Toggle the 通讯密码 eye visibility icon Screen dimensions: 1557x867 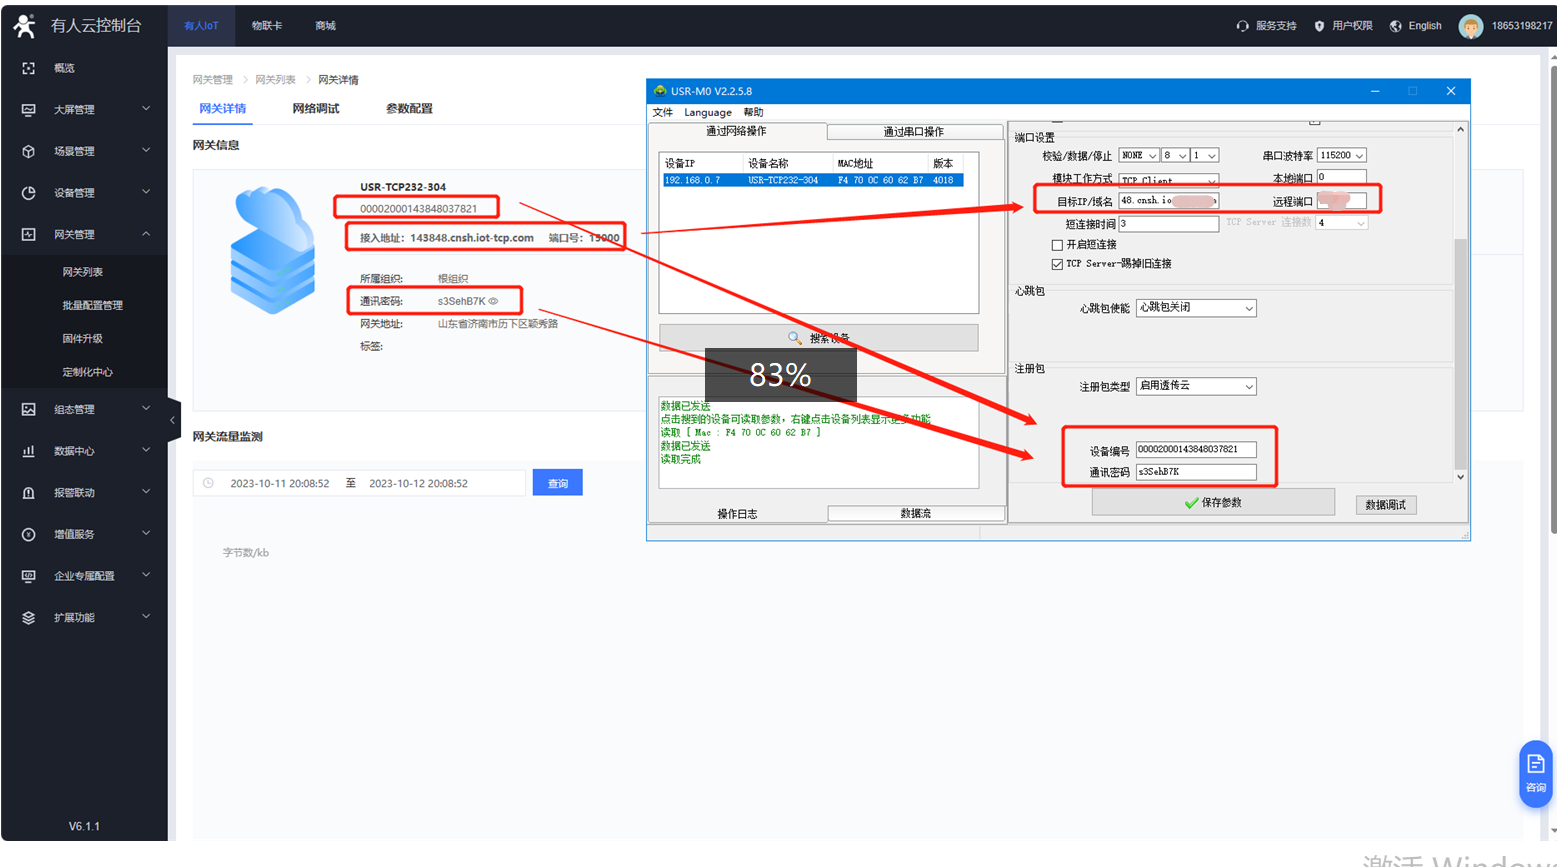point(493,301)
